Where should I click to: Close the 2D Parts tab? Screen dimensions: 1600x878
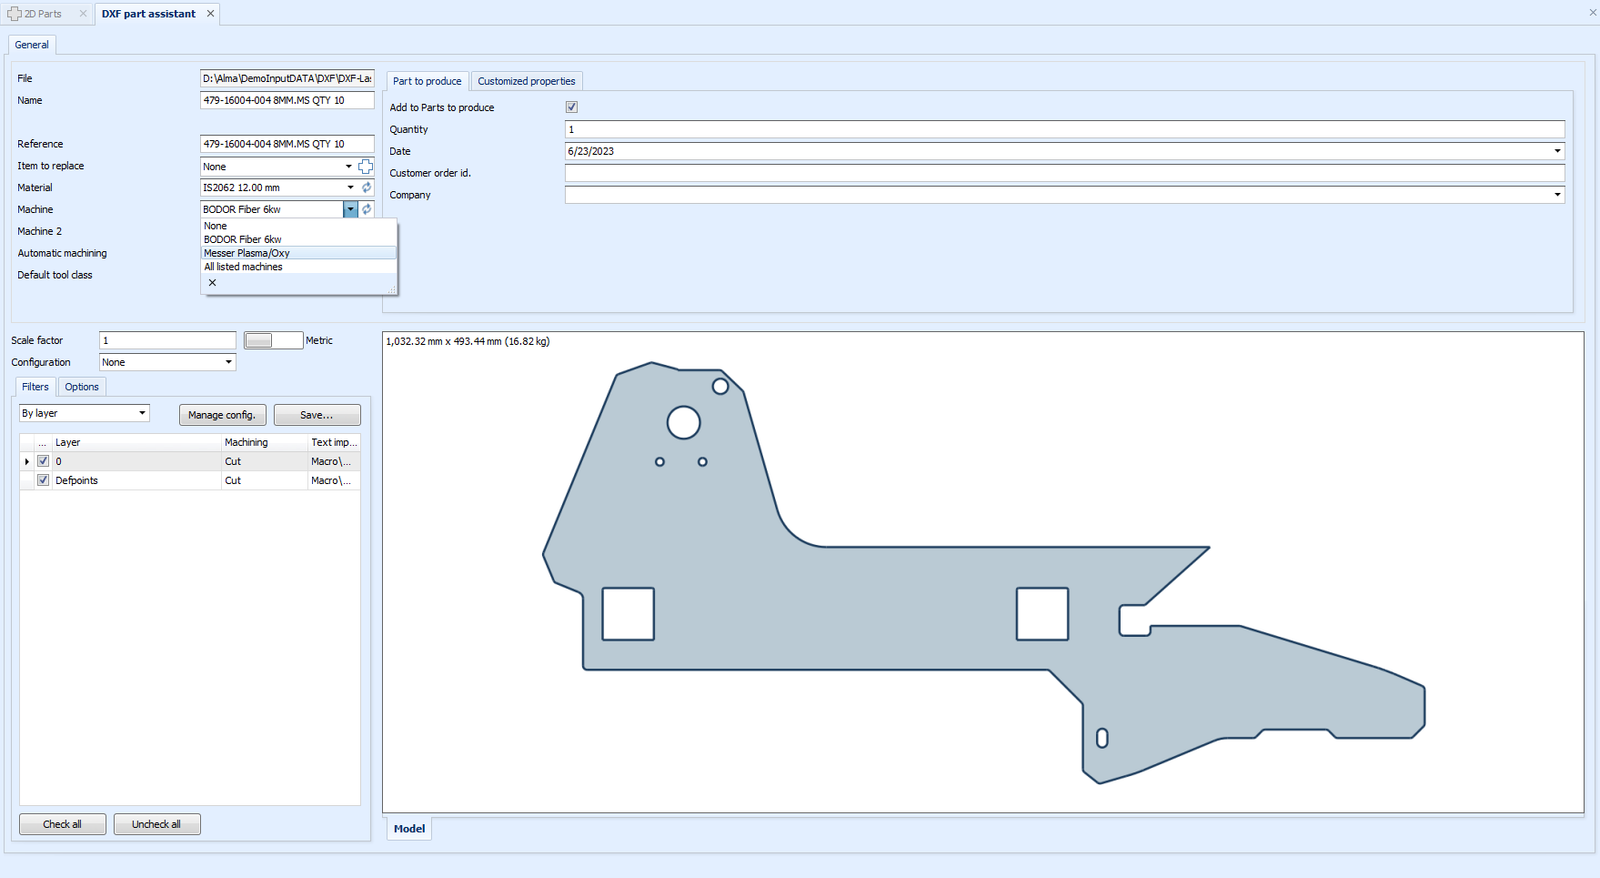[83, 14]
